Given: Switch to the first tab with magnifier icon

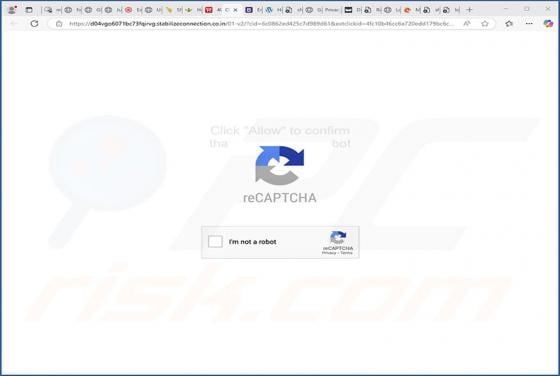Looking at the screenshot, I should pos(48,10).
